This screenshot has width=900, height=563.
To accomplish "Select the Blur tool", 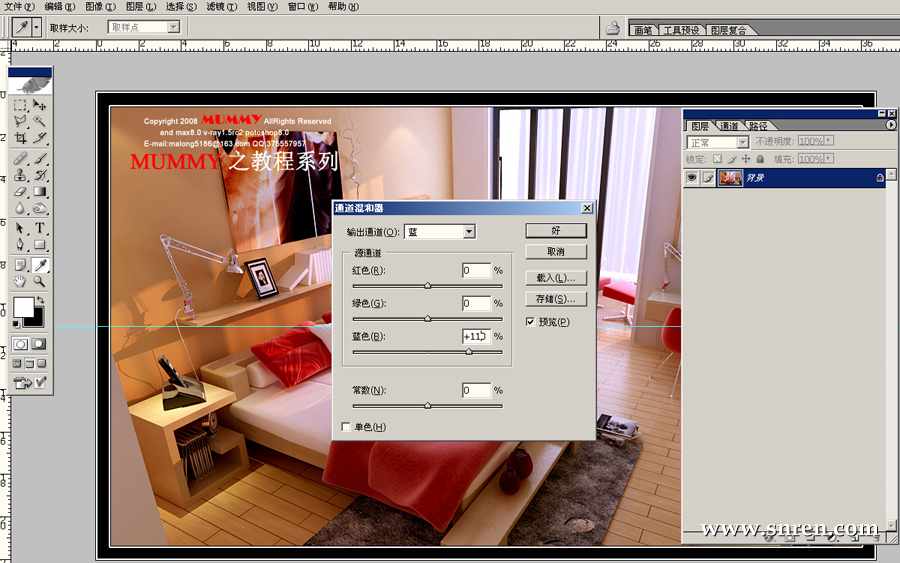I will coord(20,208).
